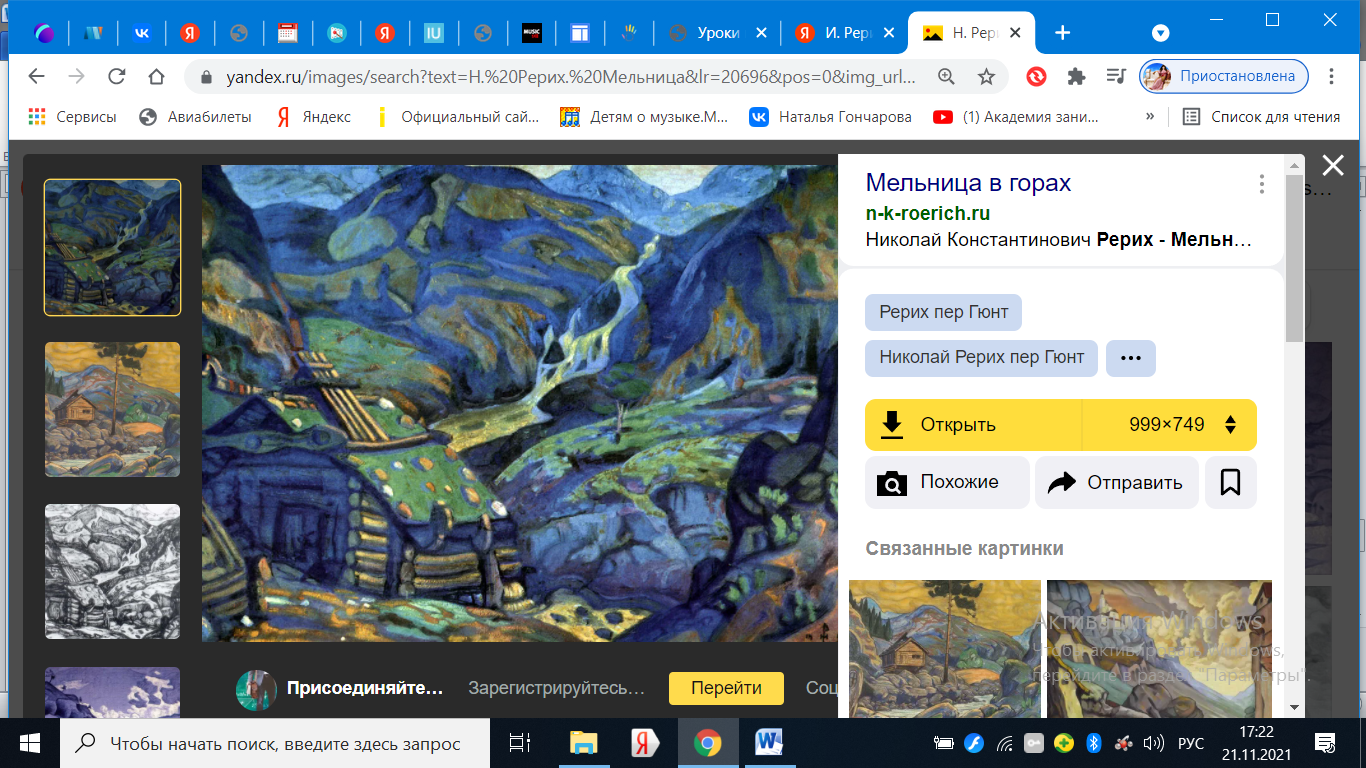
Task: Open Task View on taskbar
Action: (519, 743)
